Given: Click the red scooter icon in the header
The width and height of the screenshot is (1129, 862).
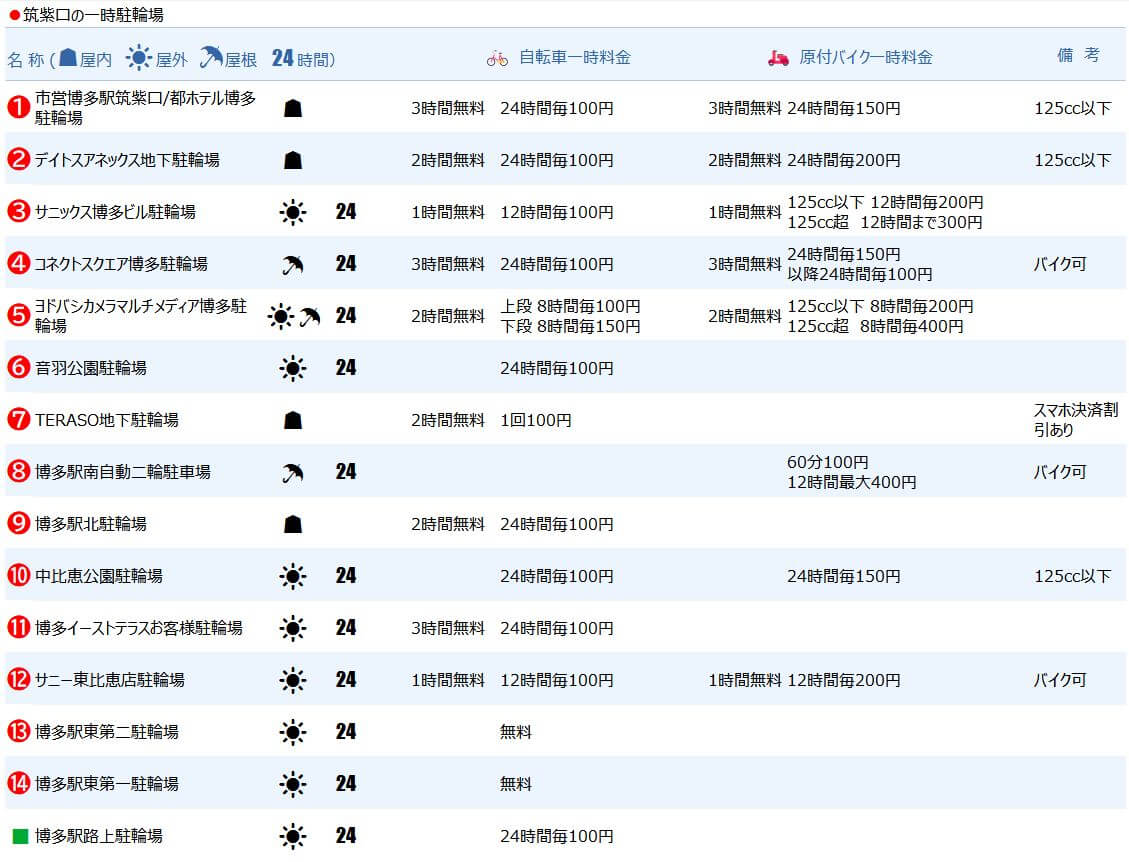Looking at the screenshot, I should pyautogui.click(x=778, y=58).
